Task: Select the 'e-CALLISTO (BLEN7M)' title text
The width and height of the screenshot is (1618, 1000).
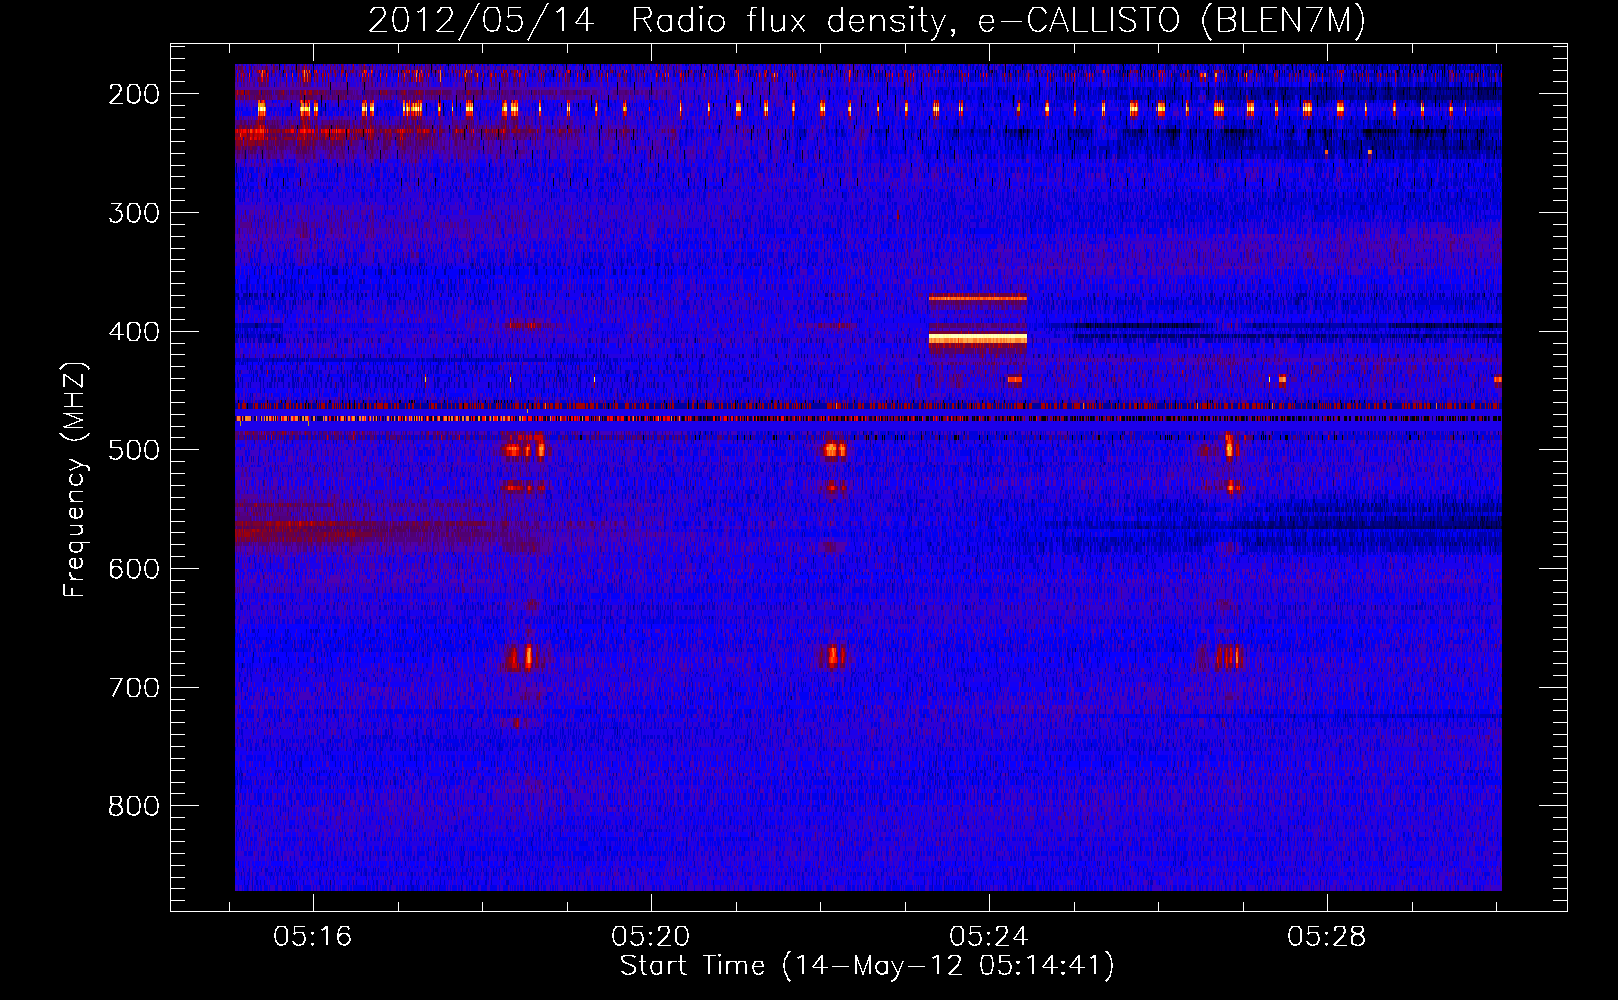Action: click(x=1172, y=20)
